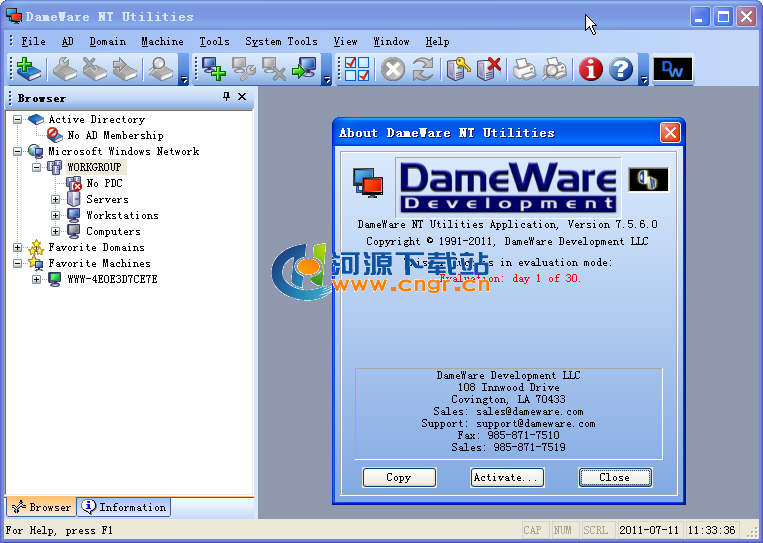
Task: Open machine toolbar overflow options arrow
Action: [x=327, y=70]
